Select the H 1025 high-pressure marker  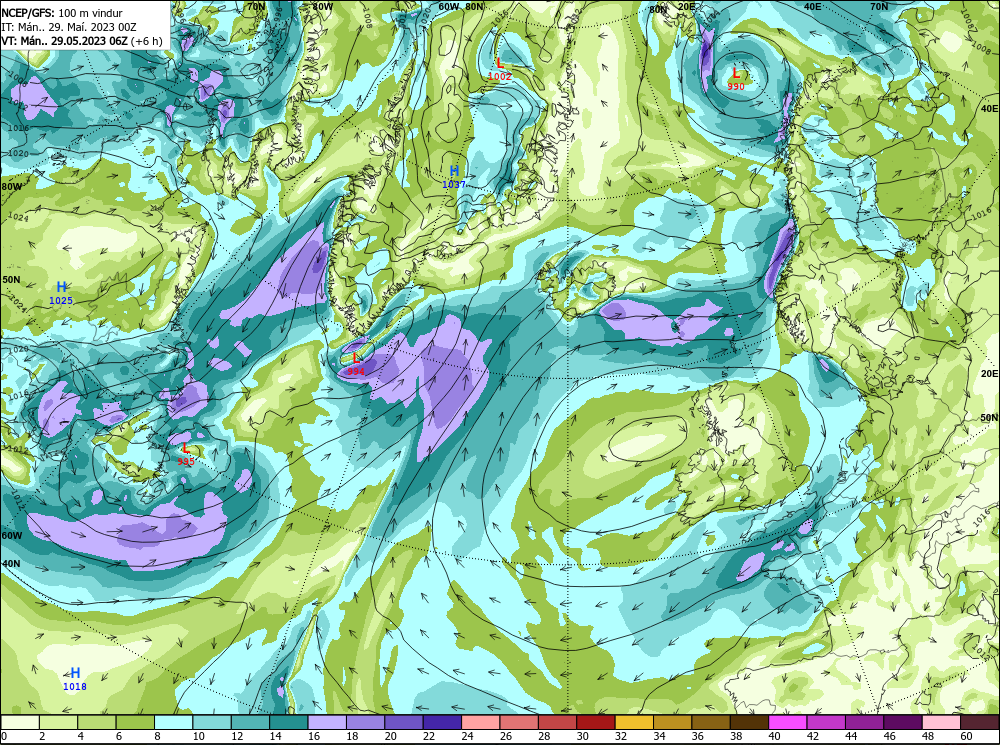[x=61, y=293]
